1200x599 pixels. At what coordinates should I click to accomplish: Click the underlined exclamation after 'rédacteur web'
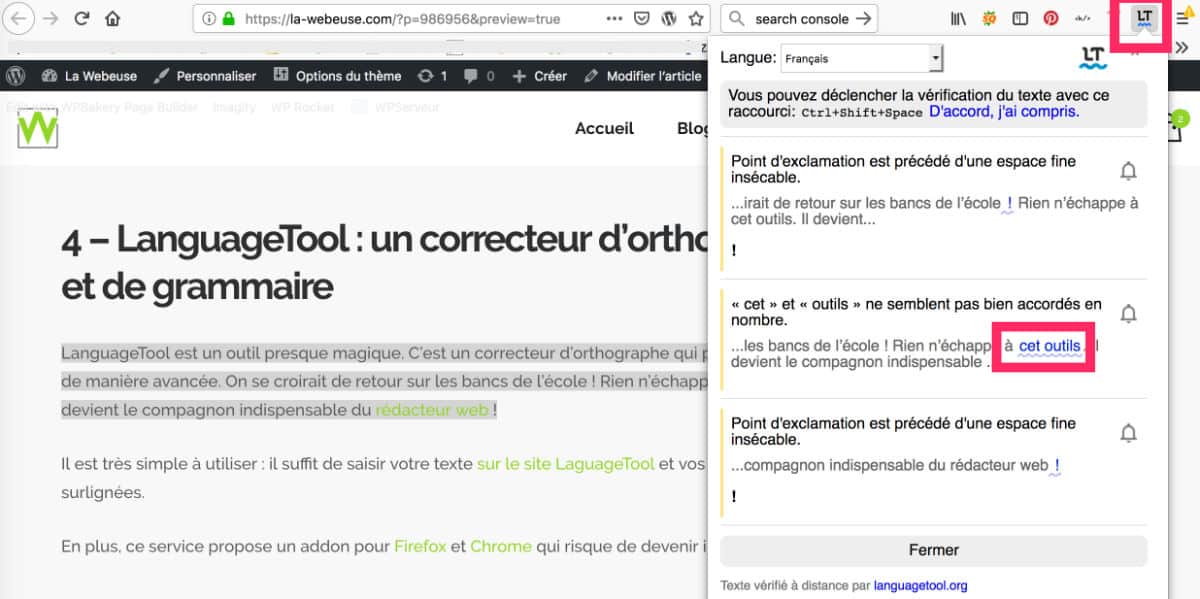(x=1057, y=465)
